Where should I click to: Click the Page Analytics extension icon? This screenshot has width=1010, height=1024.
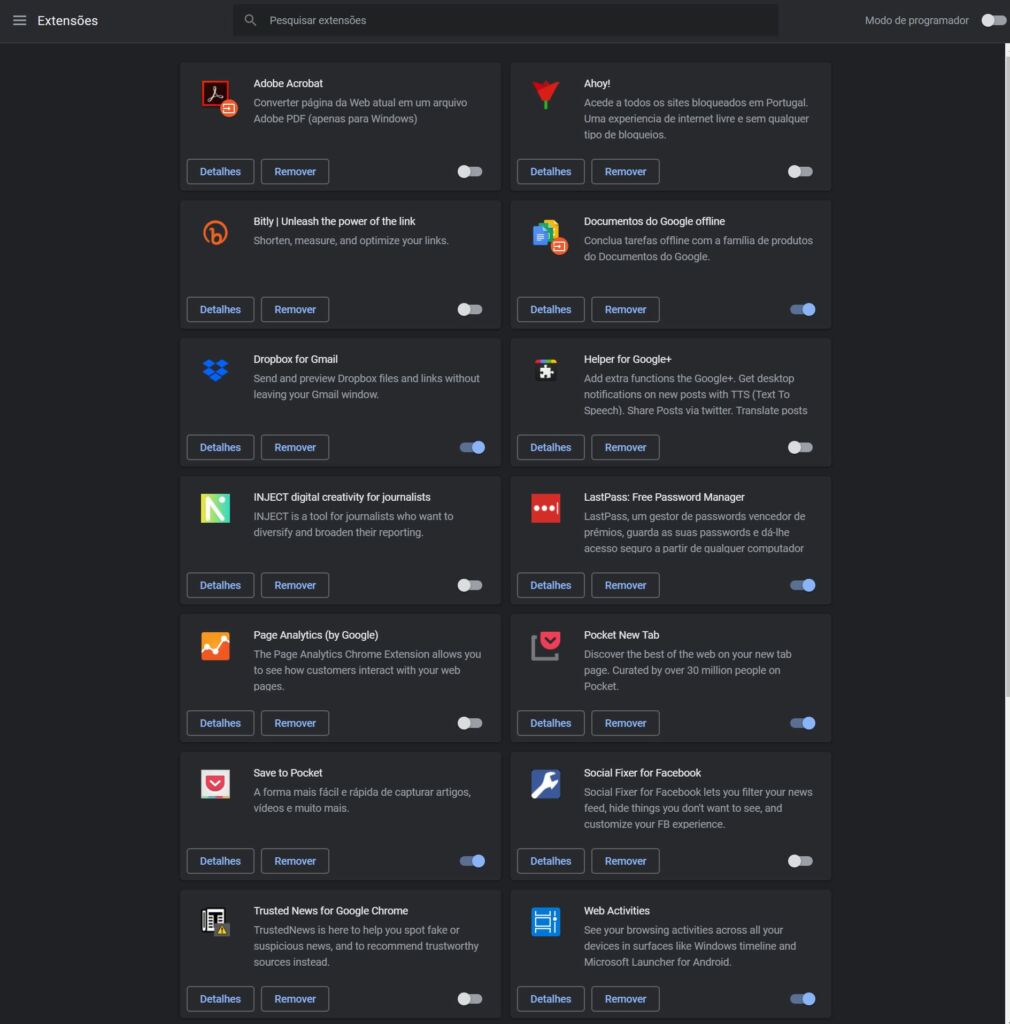click(215, 646)
